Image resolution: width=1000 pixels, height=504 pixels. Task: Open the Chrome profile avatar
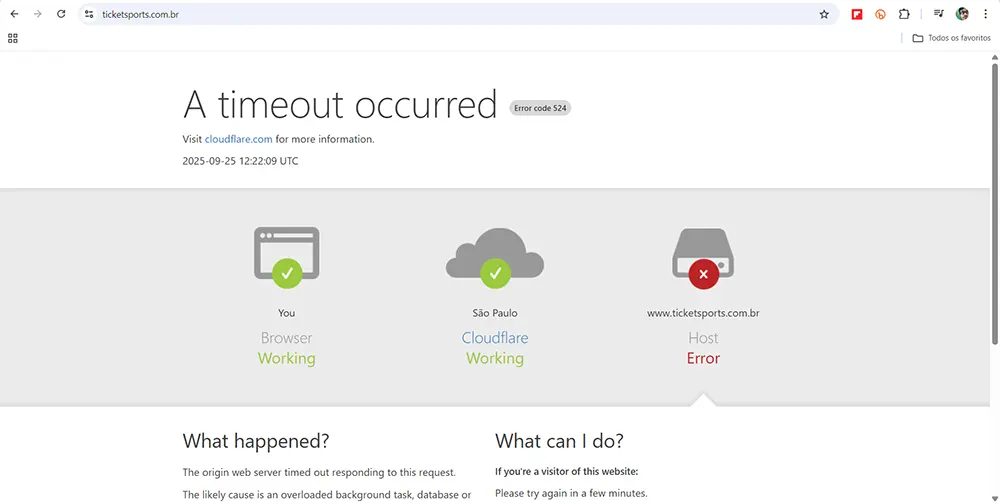962,14
